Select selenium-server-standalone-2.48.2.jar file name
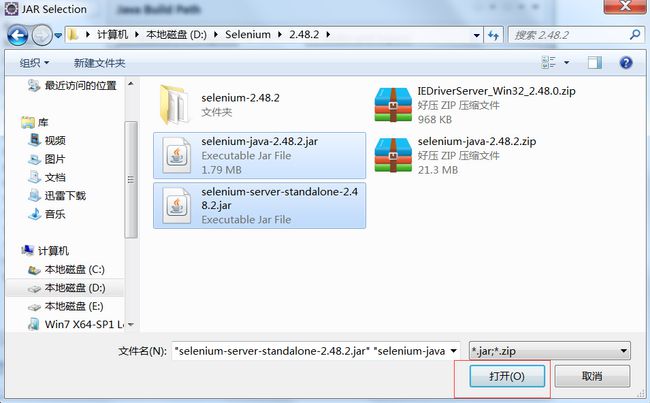 tap(279, 198)
